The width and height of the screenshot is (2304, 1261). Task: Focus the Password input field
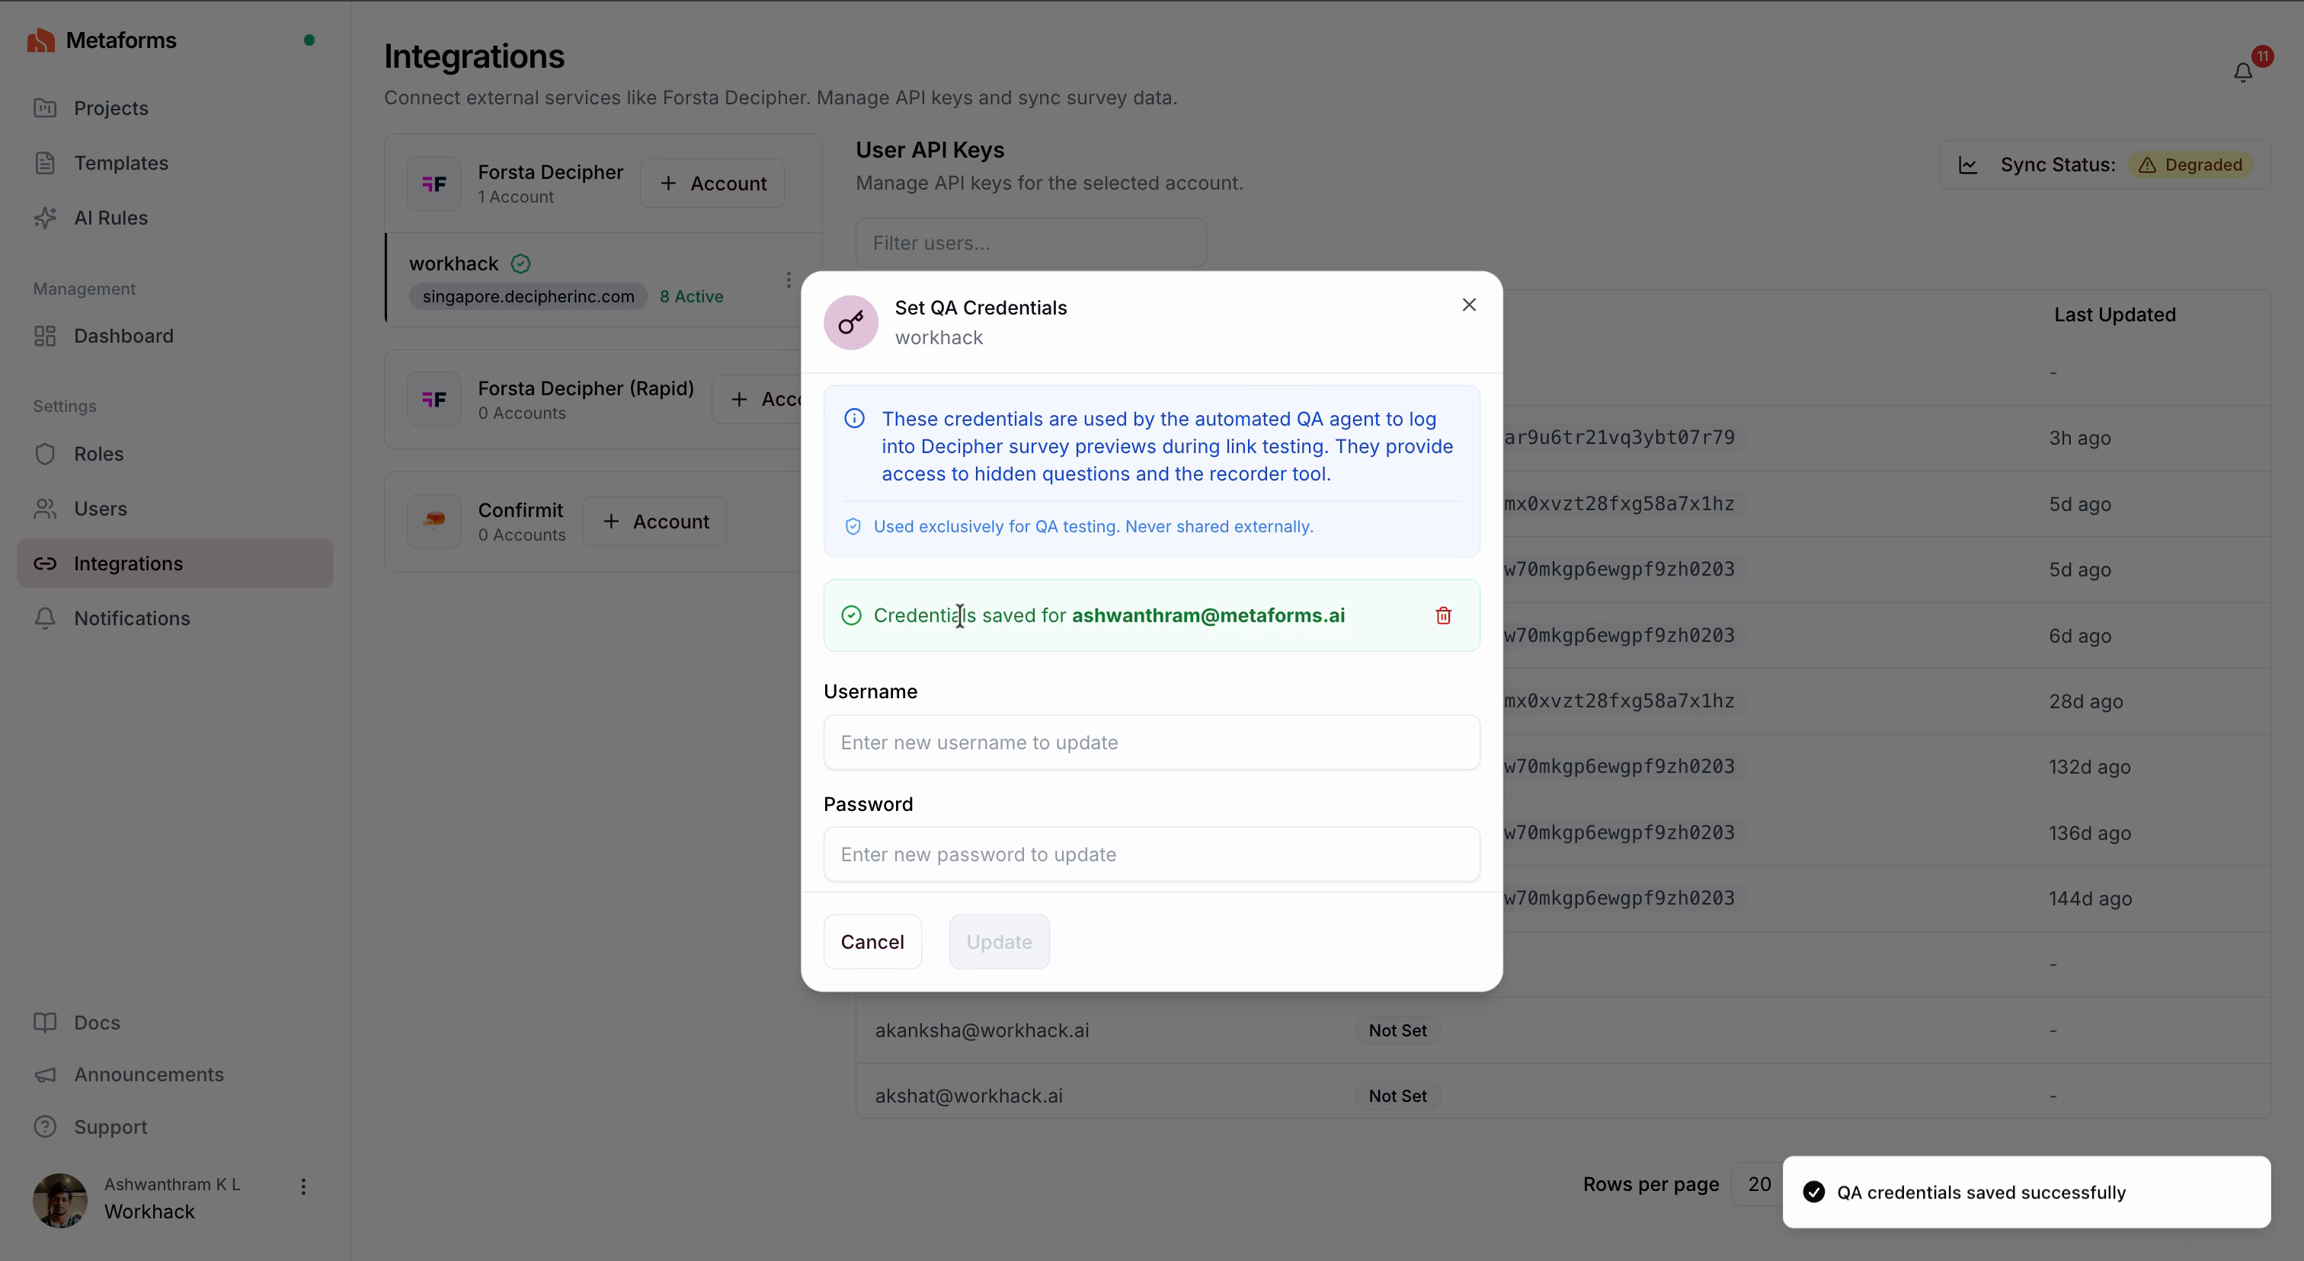[x=1151, y=854]
